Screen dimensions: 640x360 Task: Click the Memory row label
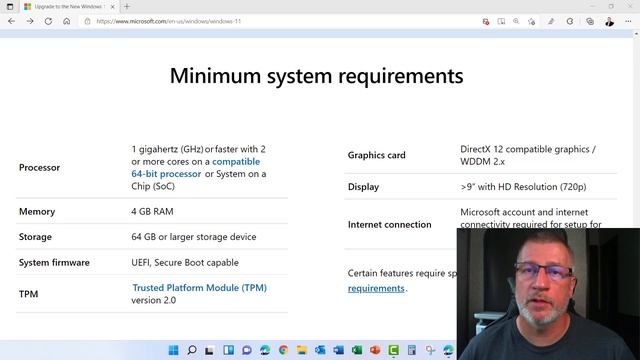click(37, 211)
